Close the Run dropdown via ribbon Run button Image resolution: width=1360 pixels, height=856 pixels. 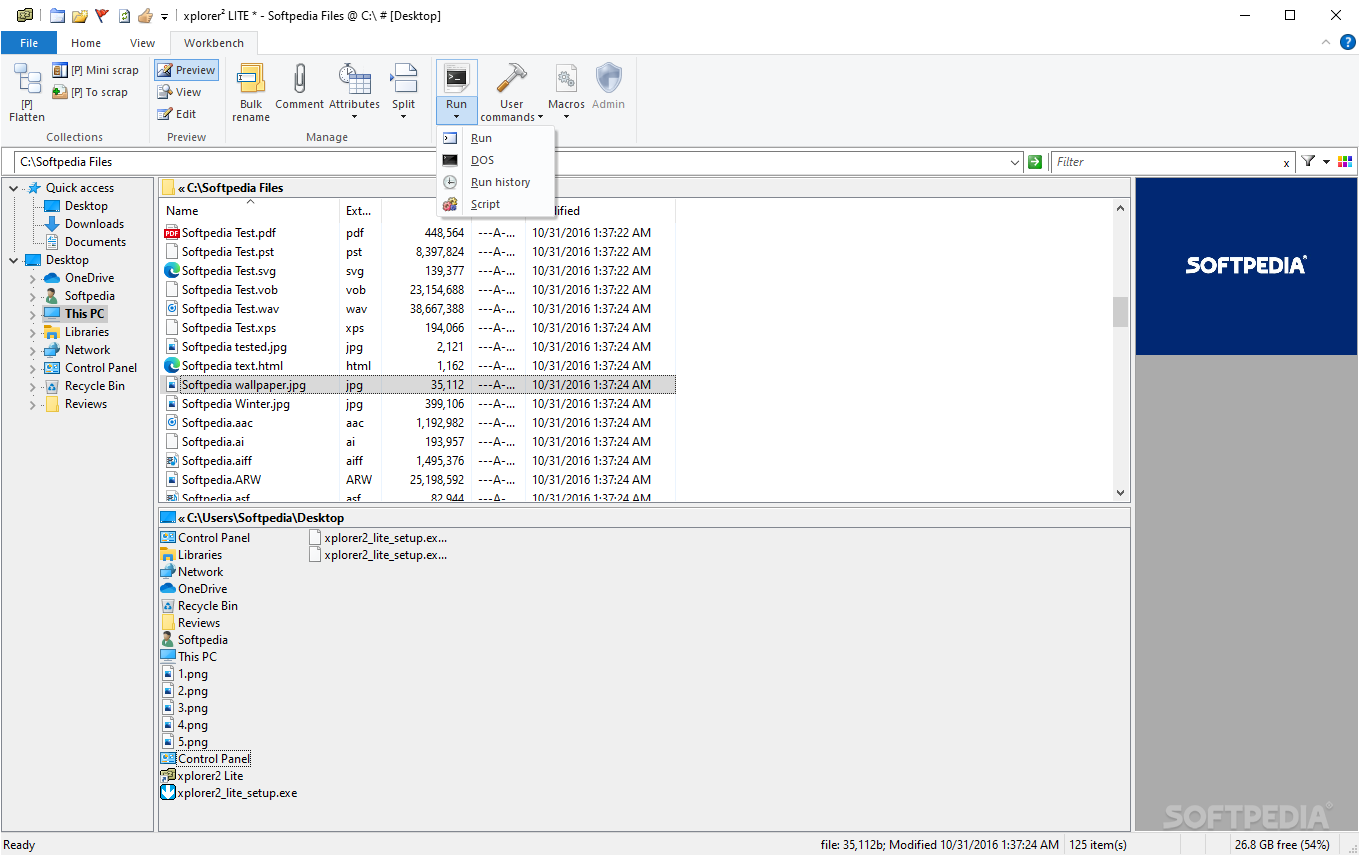456,92
